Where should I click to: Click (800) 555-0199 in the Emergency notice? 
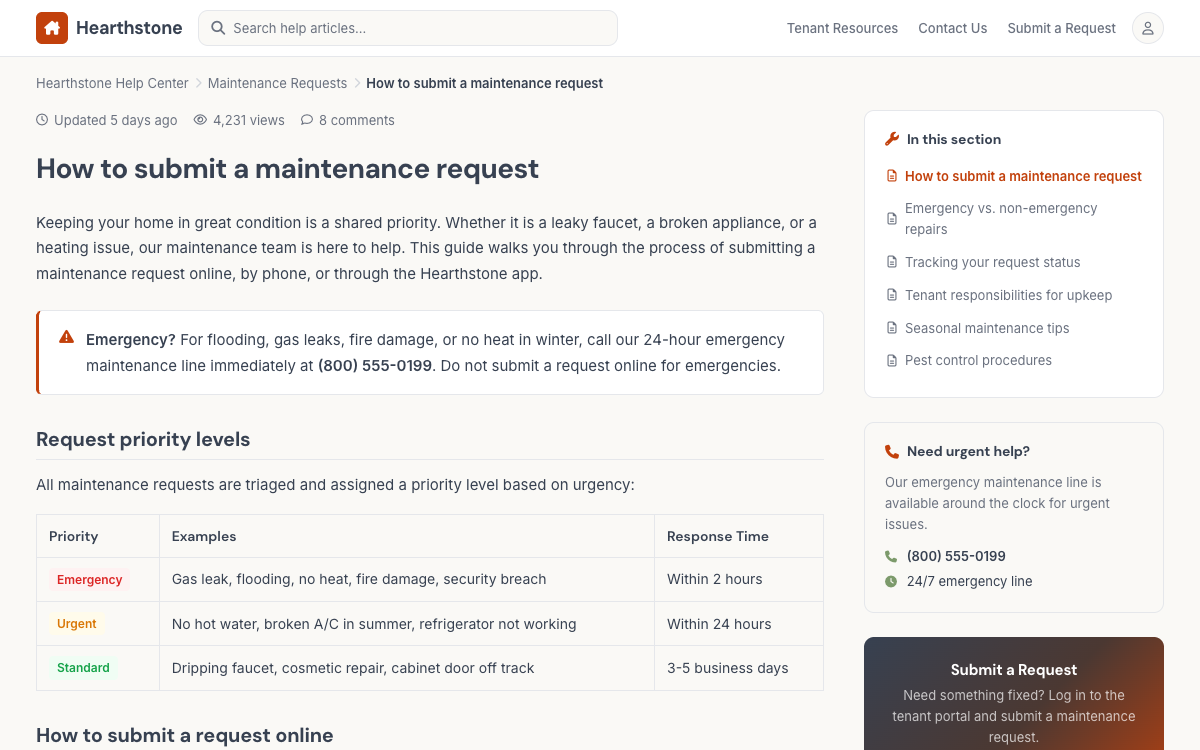tap(375, 366)
